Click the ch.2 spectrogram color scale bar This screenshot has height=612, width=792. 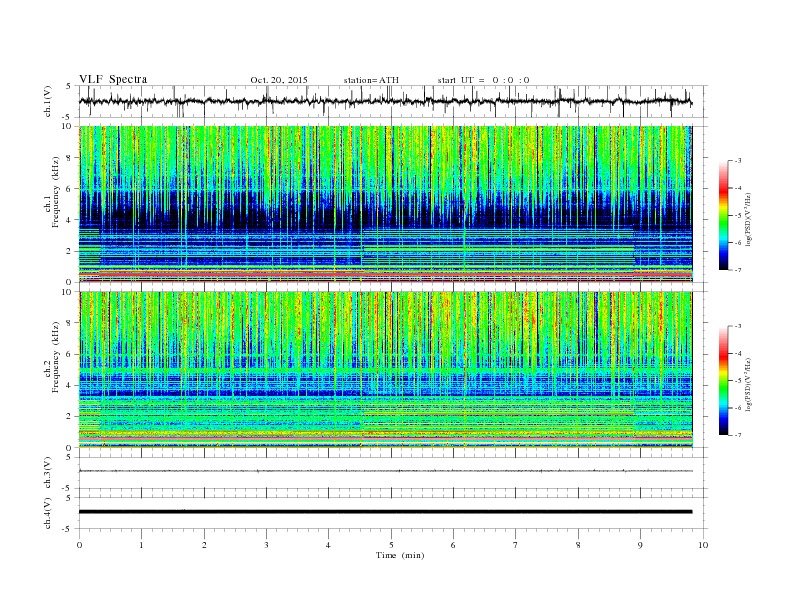click(724, 381)
